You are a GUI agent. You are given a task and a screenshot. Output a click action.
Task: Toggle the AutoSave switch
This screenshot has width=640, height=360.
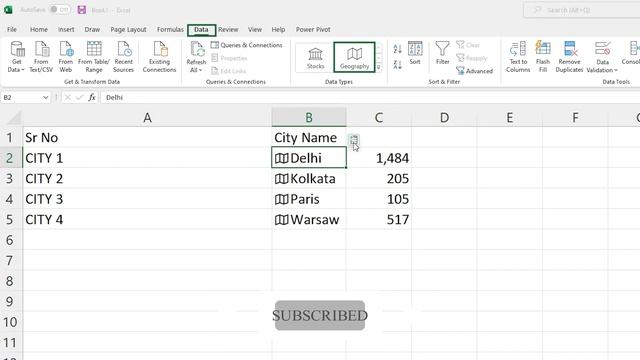60,9
